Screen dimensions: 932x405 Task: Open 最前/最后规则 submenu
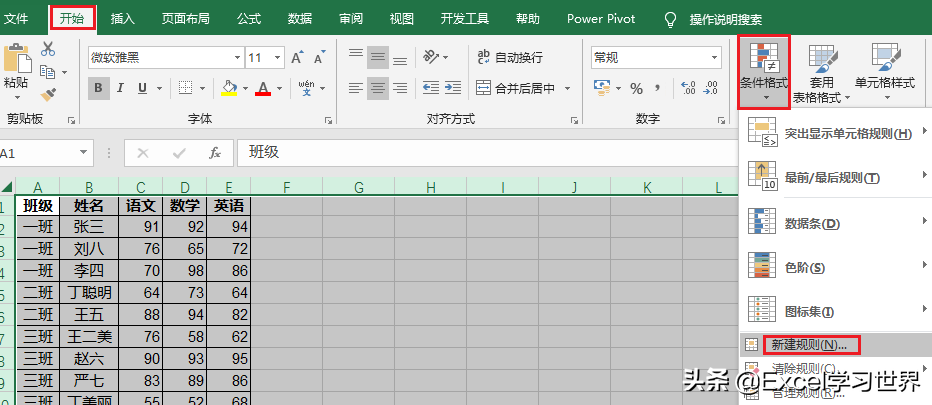(x=835, y=177)
